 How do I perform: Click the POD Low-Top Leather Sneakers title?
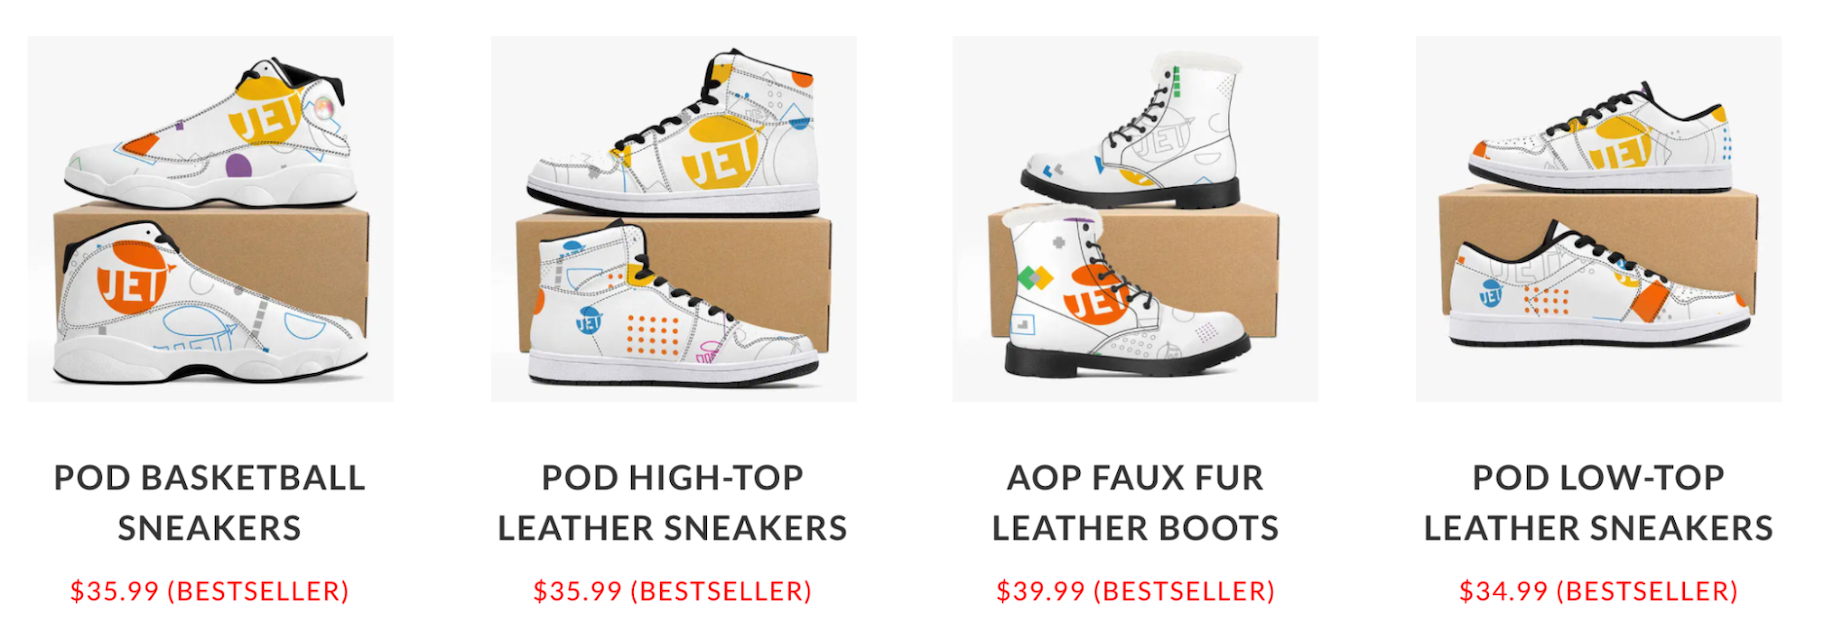tap(1598, 503)
